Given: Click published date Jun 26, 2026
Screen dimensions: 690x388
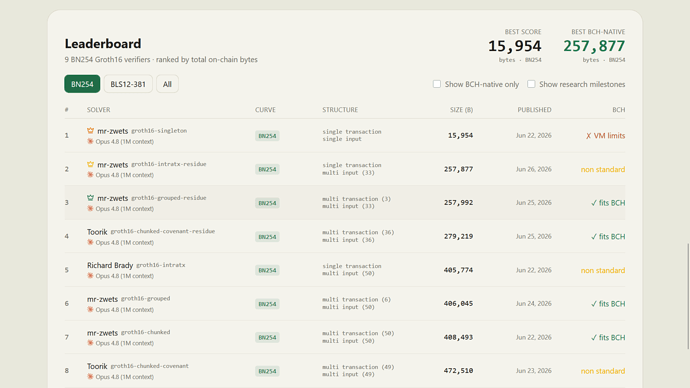Looking at the screenshot, I should 534,169.
